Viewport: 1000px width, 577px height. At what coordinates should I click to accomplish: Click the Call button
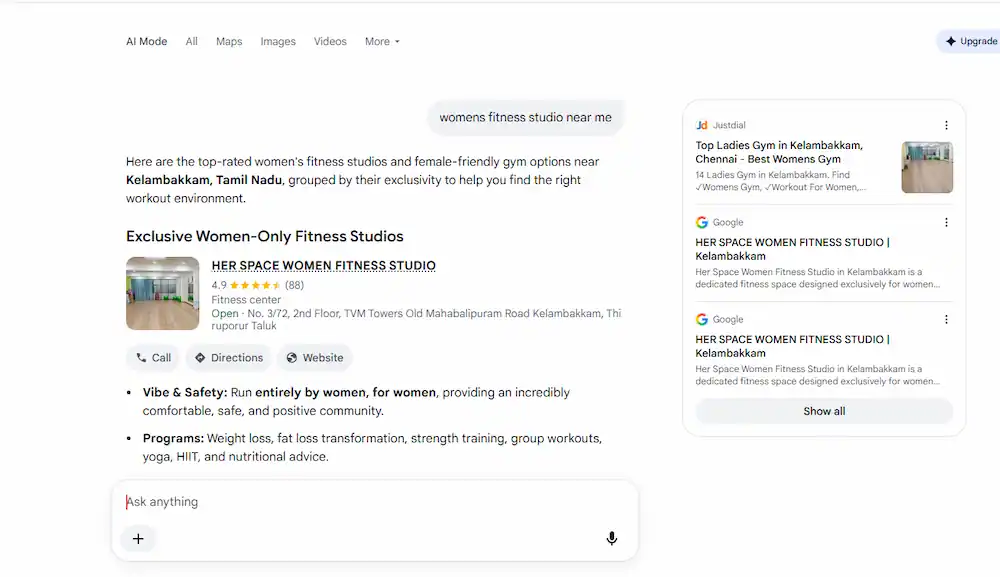[153, 358]
